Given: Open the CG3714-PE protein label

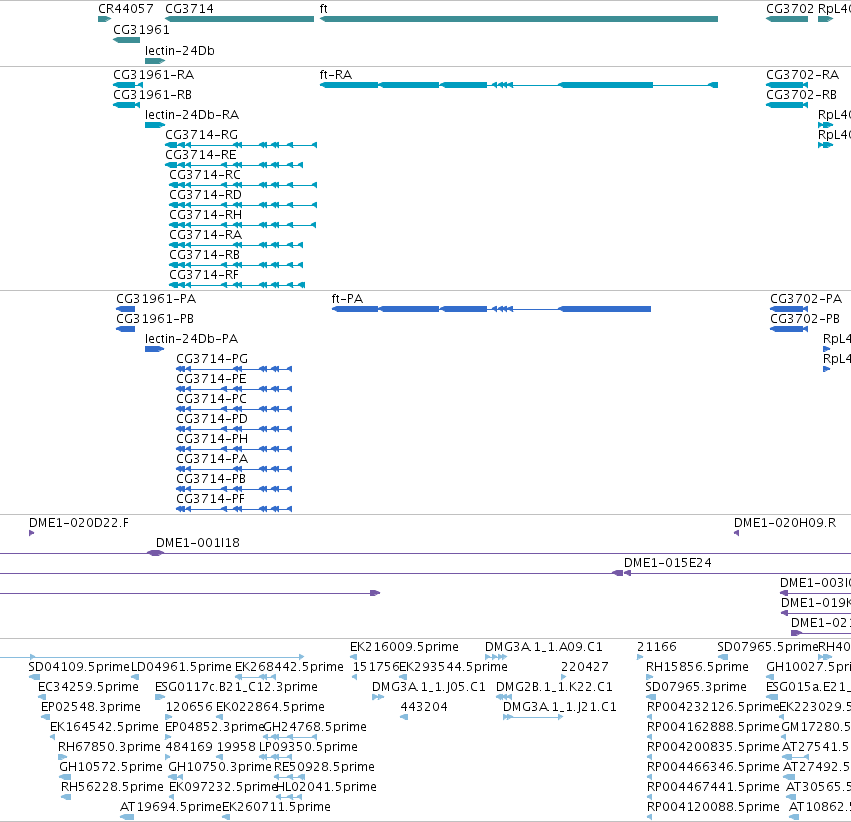Looking at the screenshot, I should coord(211,379).
